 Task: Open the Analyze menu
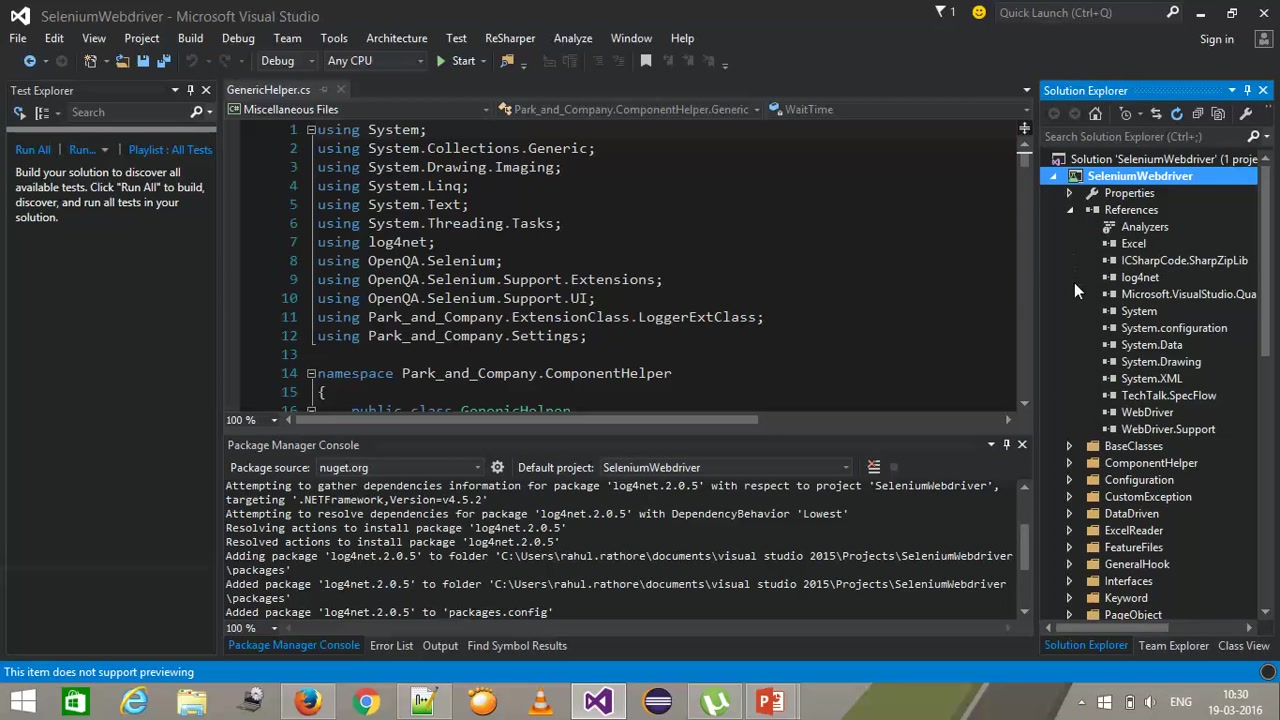click(x=573, y=38)
